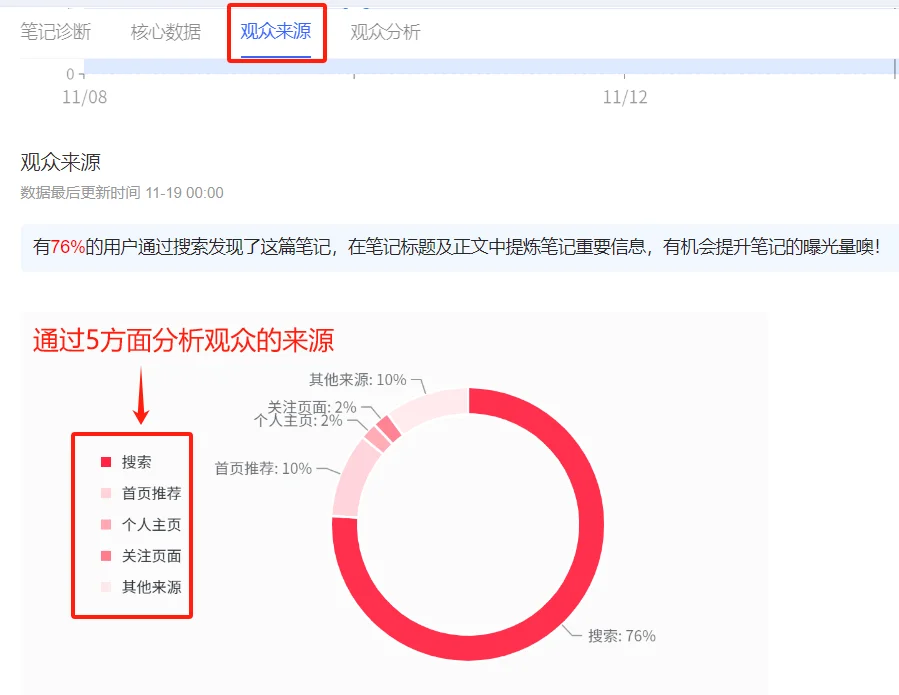Click the 观众来源 section heading
This screenshot has width=899, height=695.
[60, 162]
